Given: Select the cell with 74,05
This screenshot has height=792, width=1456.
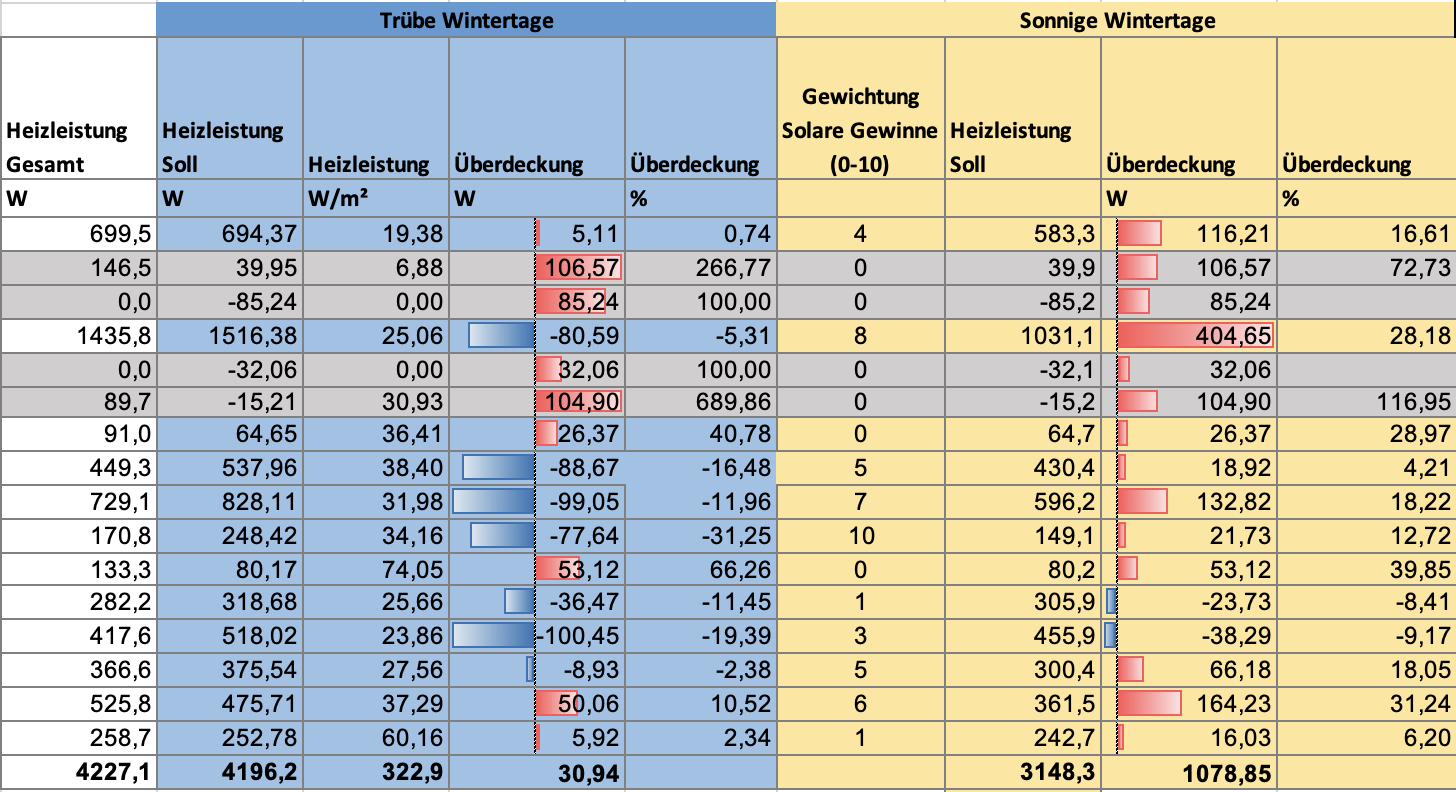Looking at the screenshot, I should (376, 568).
